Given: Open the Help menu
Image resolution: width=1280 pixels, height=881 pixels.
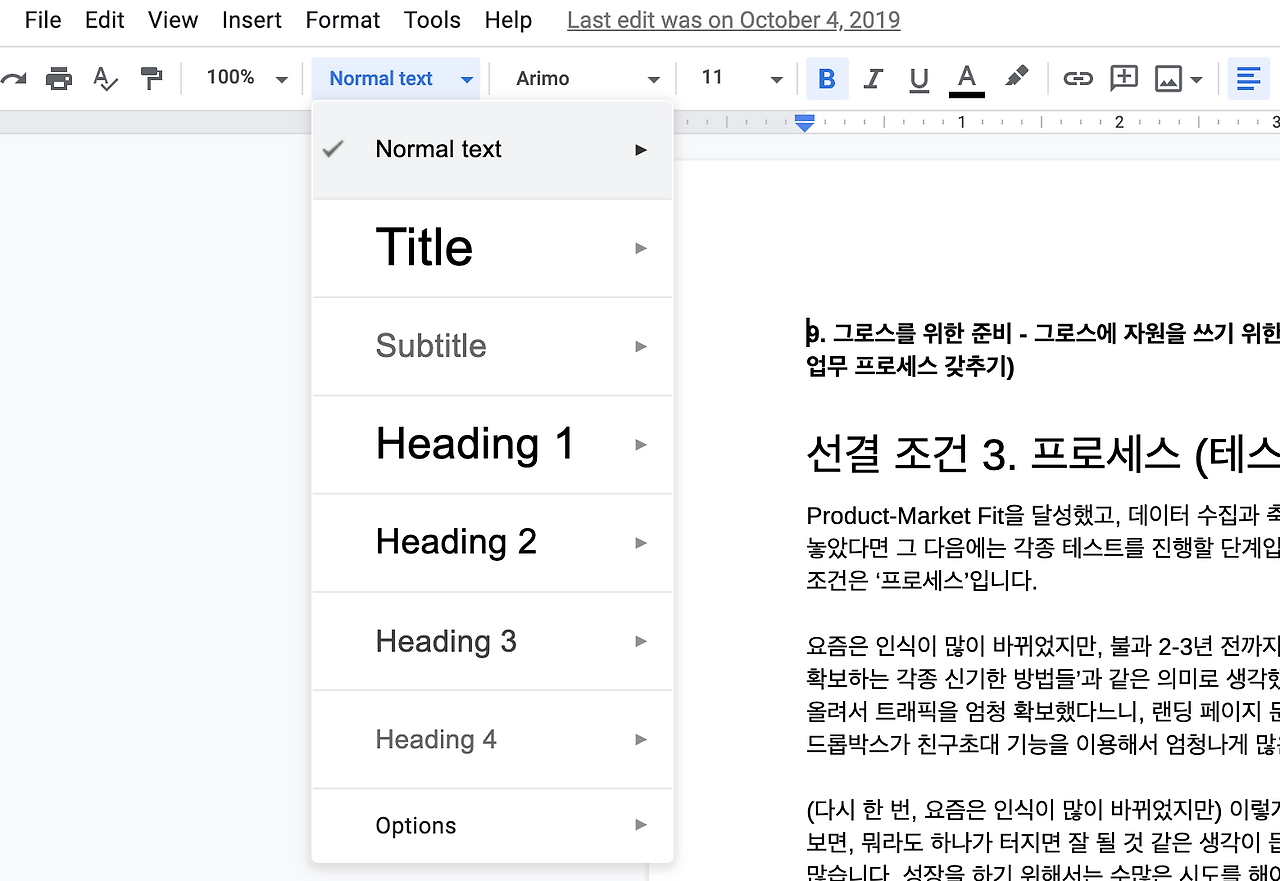Looking at the screenshot, I should (508, 20).
